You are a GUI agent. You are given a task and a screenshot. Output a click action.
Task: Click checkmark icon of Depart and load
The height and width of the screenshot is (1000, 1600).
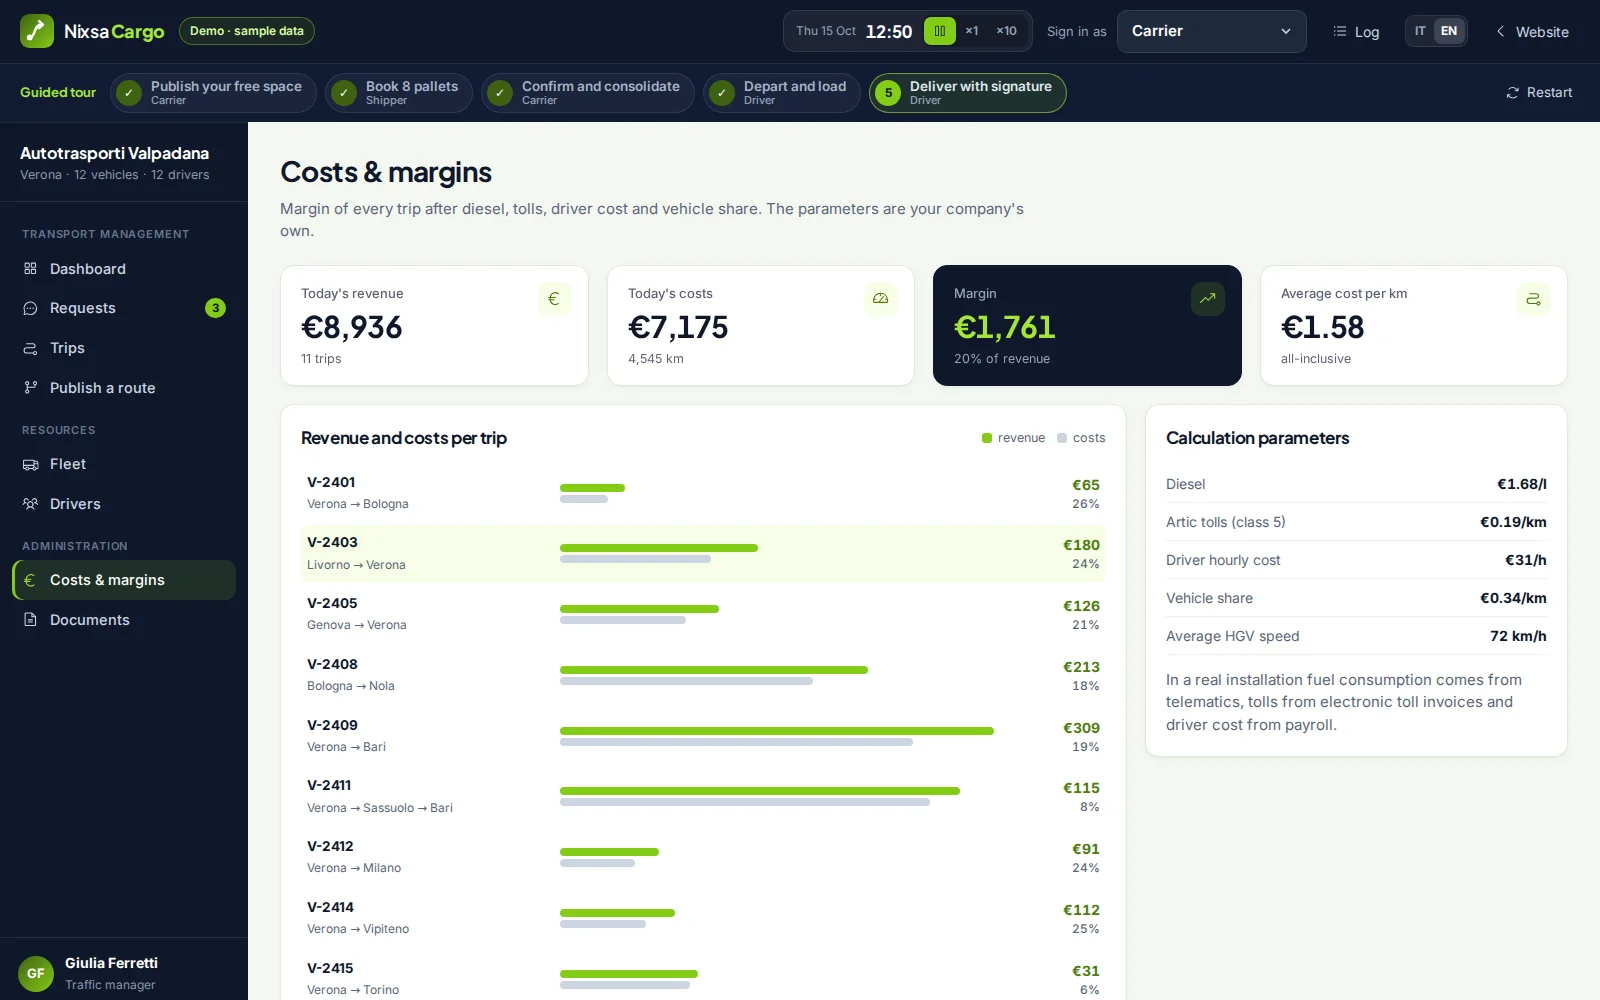point(722,93)
